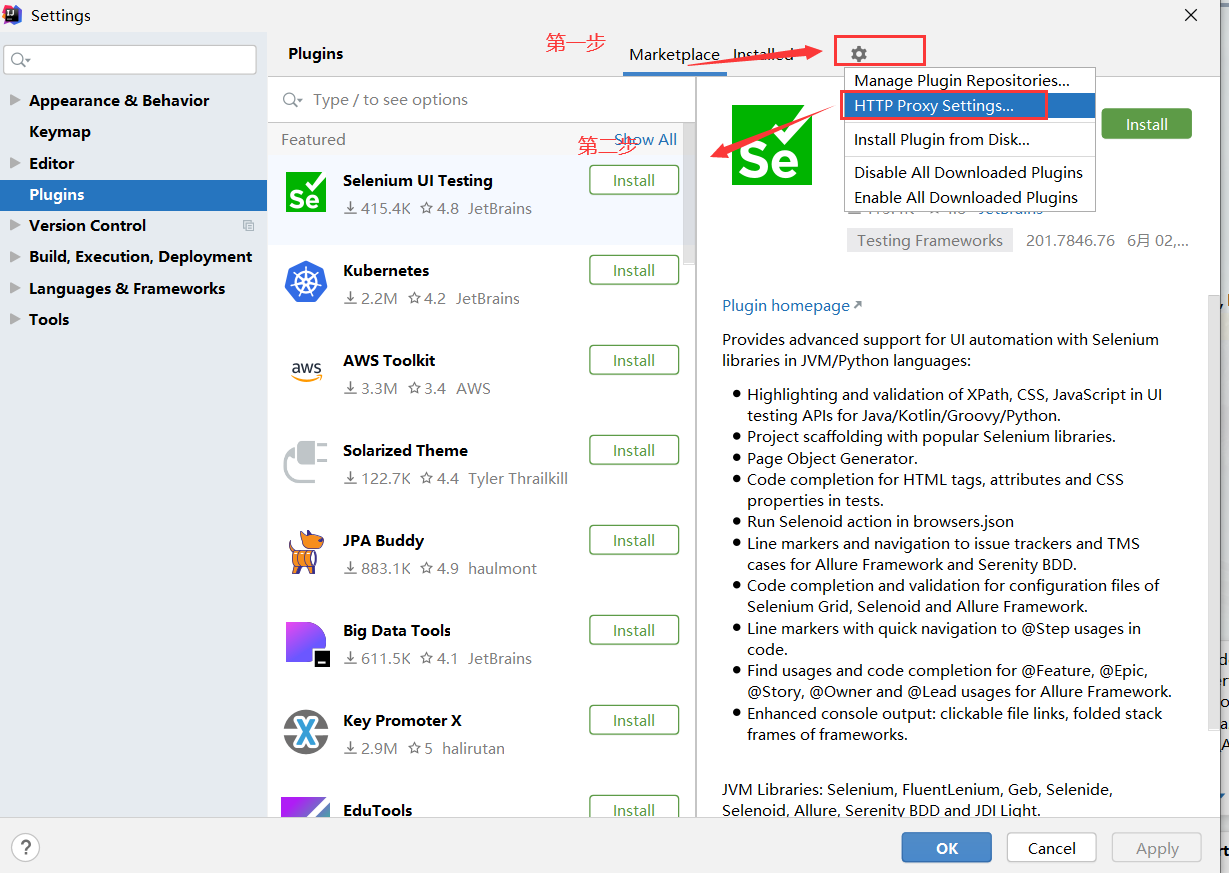Click the Key Promoter X icon
Image resolution: width=1229 pixels, height=873 pixels.
click(x=306, y=731)
